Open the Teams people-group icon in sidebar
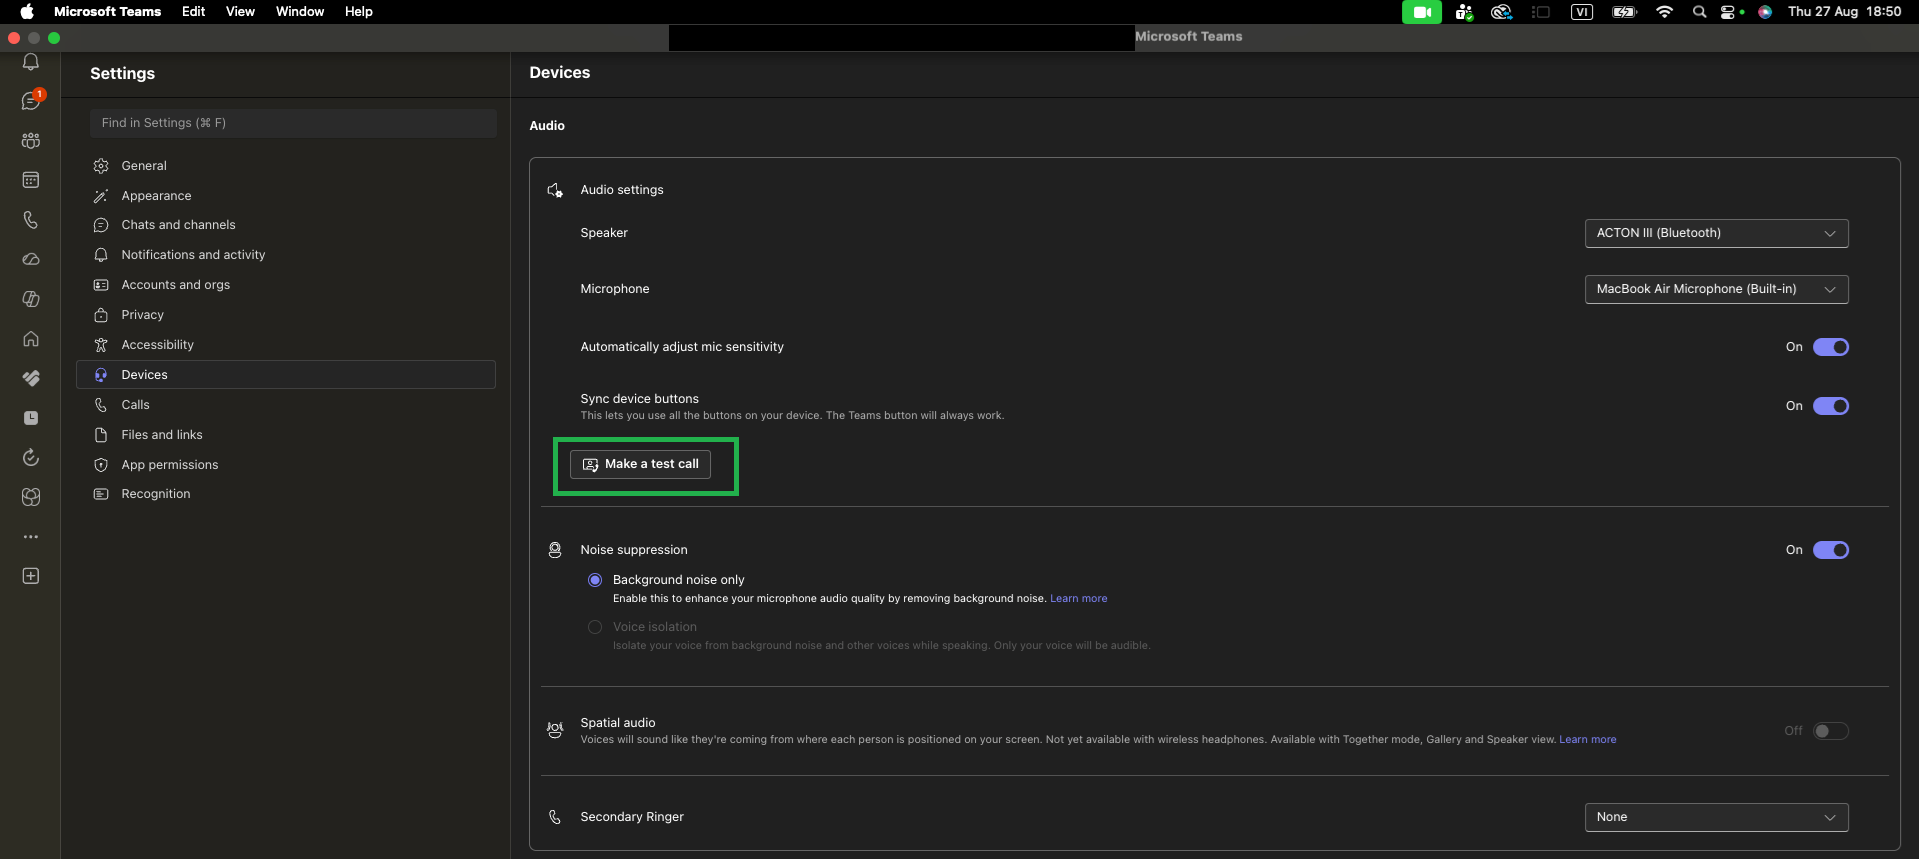1919x859 pixels. pos(31,141)
